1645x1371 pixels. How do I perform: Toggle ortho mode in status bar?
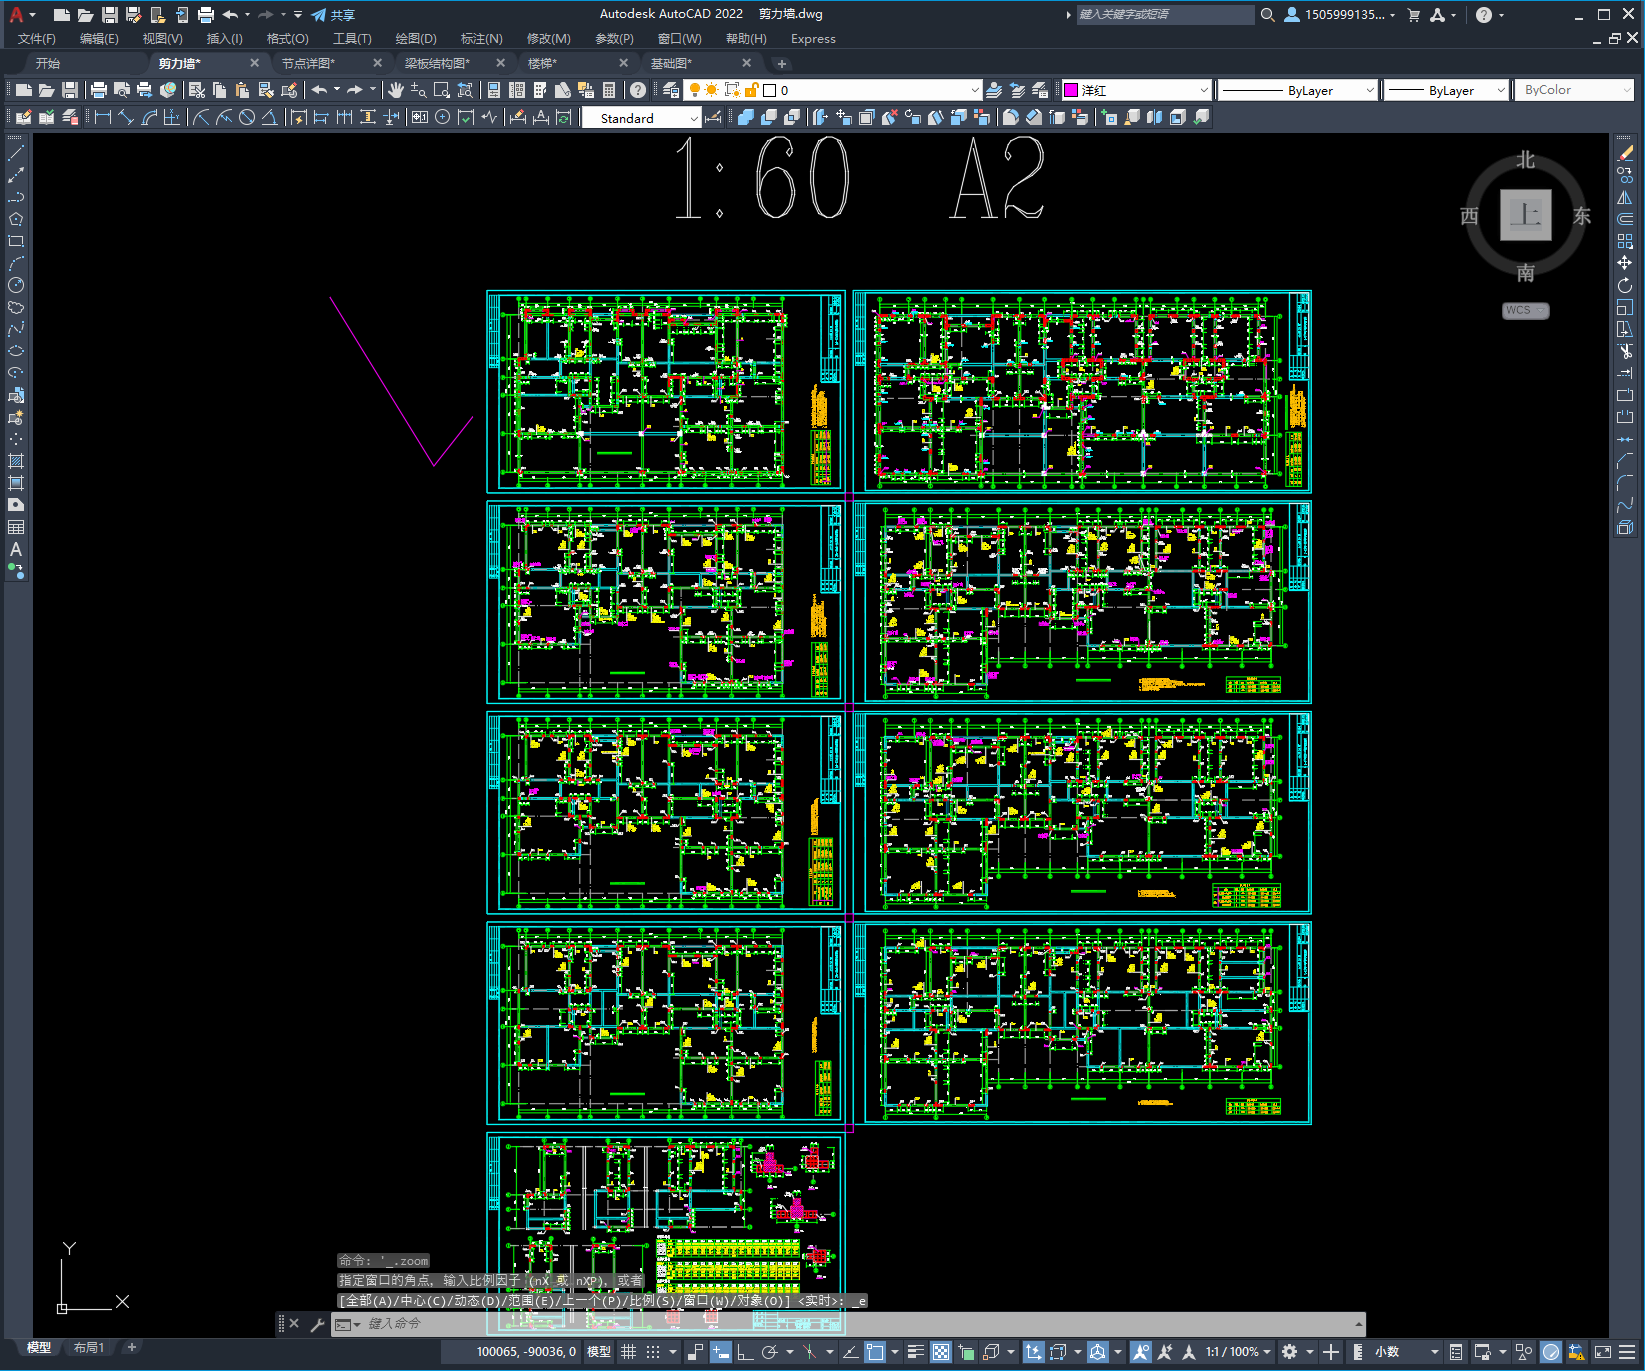click(x=745, y=1352)
